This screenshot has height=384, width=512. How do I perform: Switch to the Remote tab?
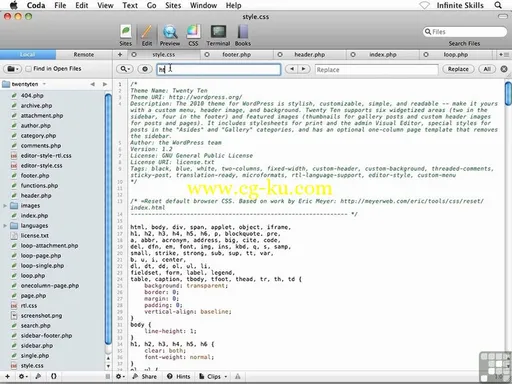click(x=84, y=54)
